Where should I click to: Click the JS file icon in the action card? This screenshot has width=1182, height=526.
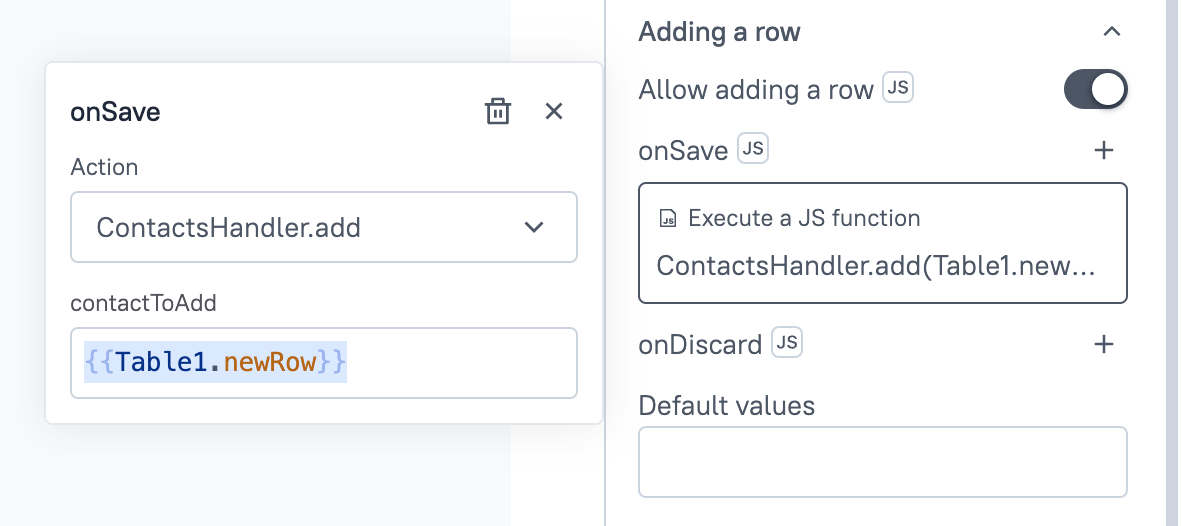(668, 218)
